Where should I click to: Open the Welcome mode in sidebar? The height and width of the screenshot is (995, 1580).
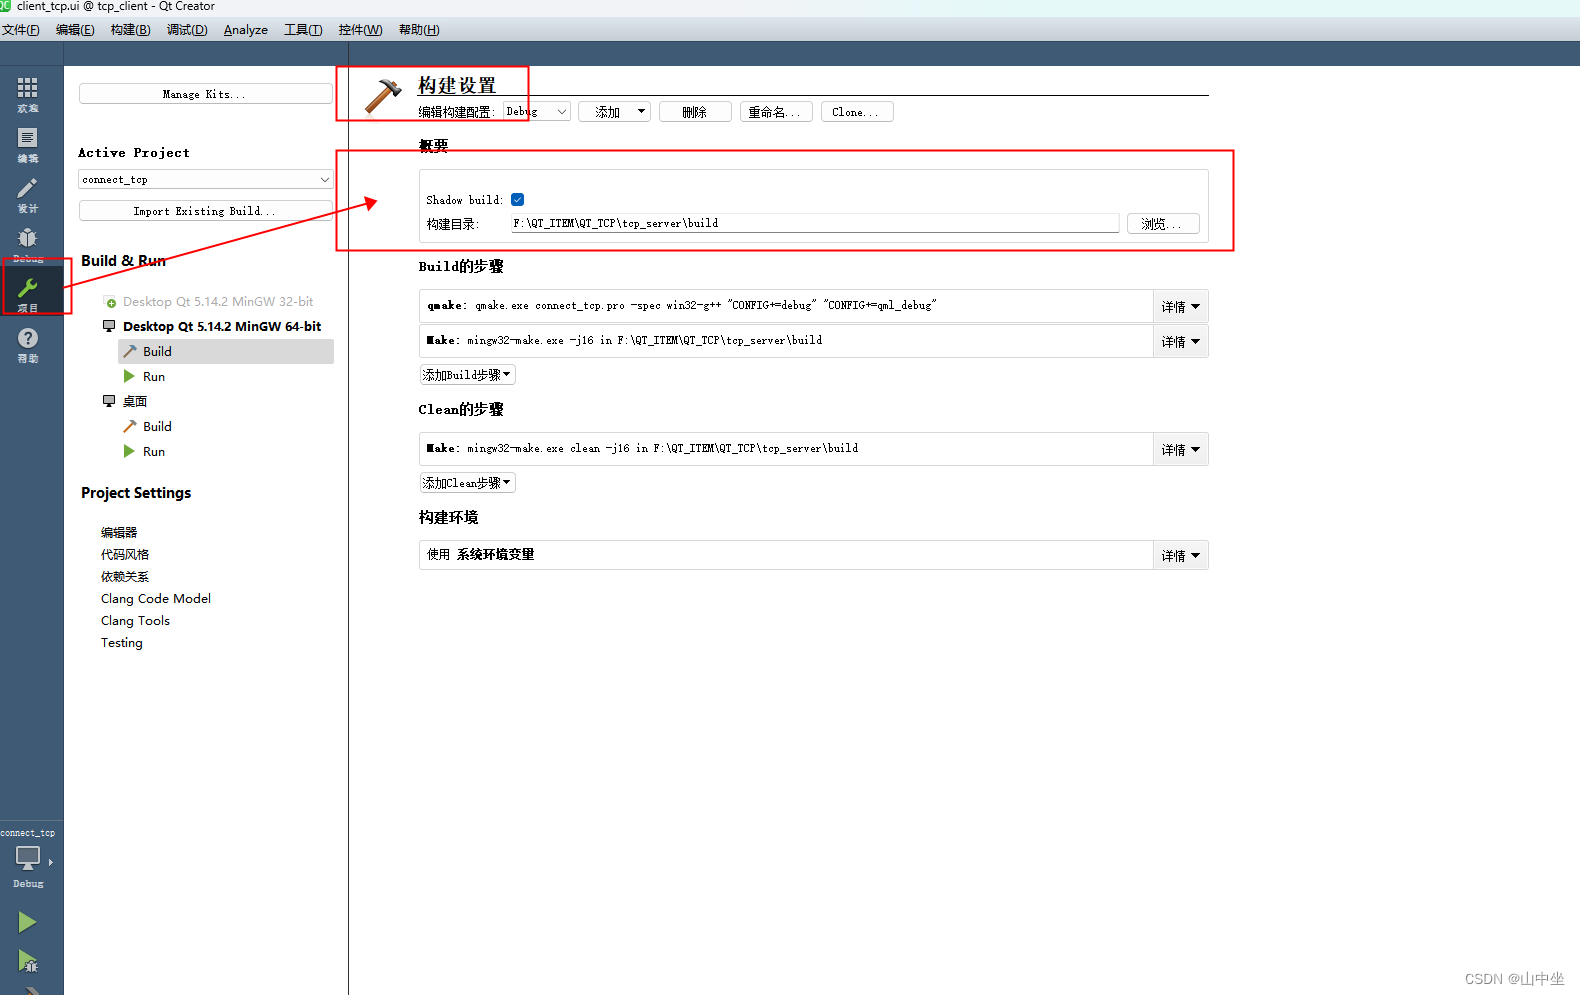tap(28, 95)
